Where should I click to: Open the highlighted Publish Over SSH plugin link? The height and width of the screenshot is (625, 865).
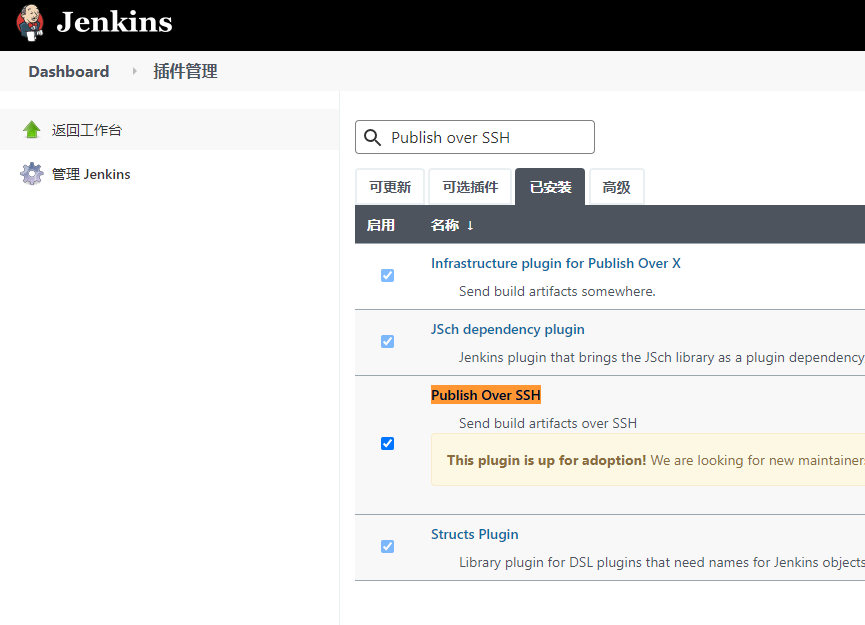[485, 395]
